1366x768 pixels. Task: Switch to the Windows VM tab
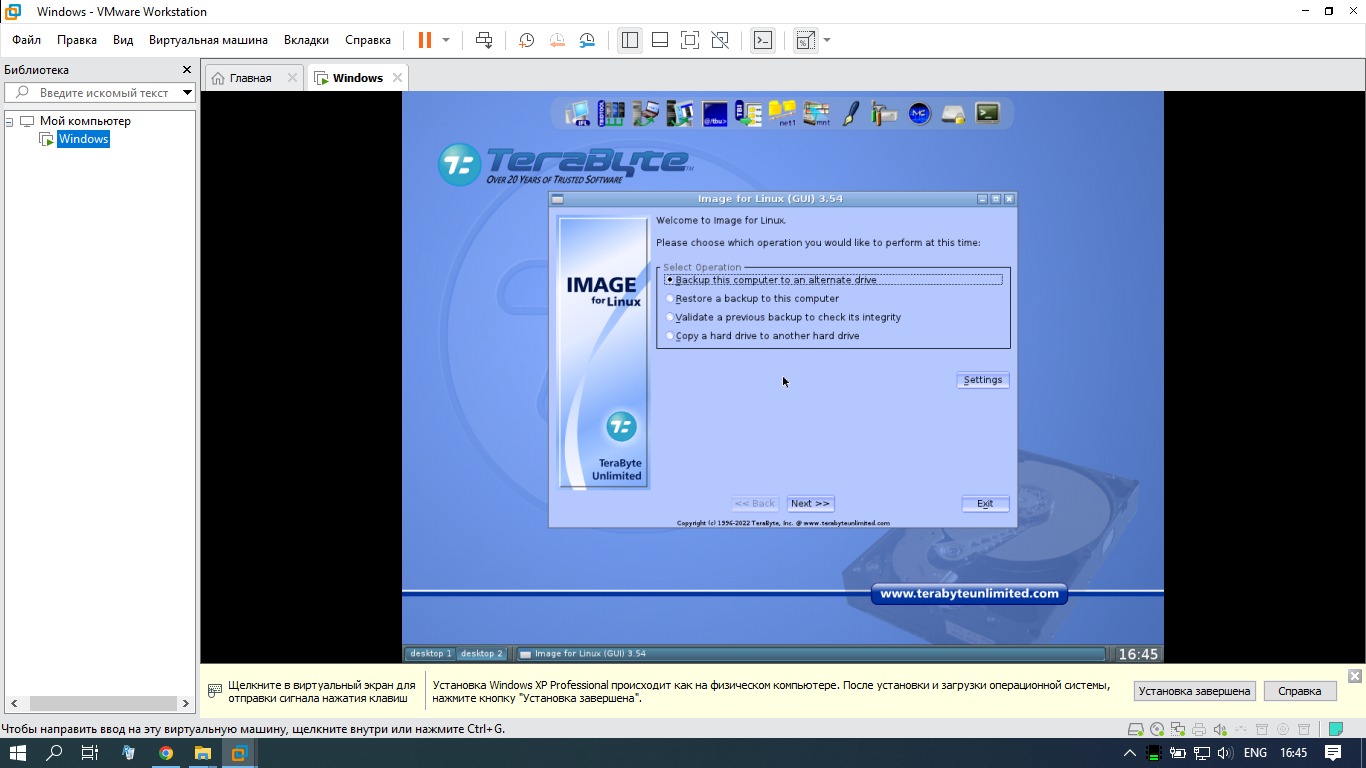357,78
